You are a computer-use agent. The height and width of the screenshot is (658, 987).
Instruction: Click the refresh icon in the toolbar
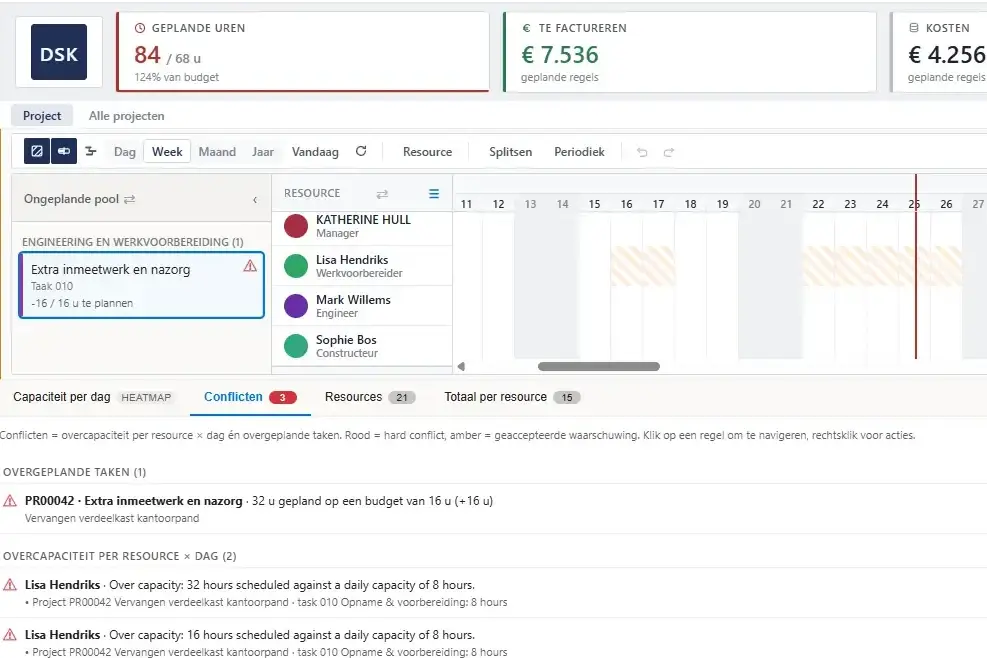(361, 151)
